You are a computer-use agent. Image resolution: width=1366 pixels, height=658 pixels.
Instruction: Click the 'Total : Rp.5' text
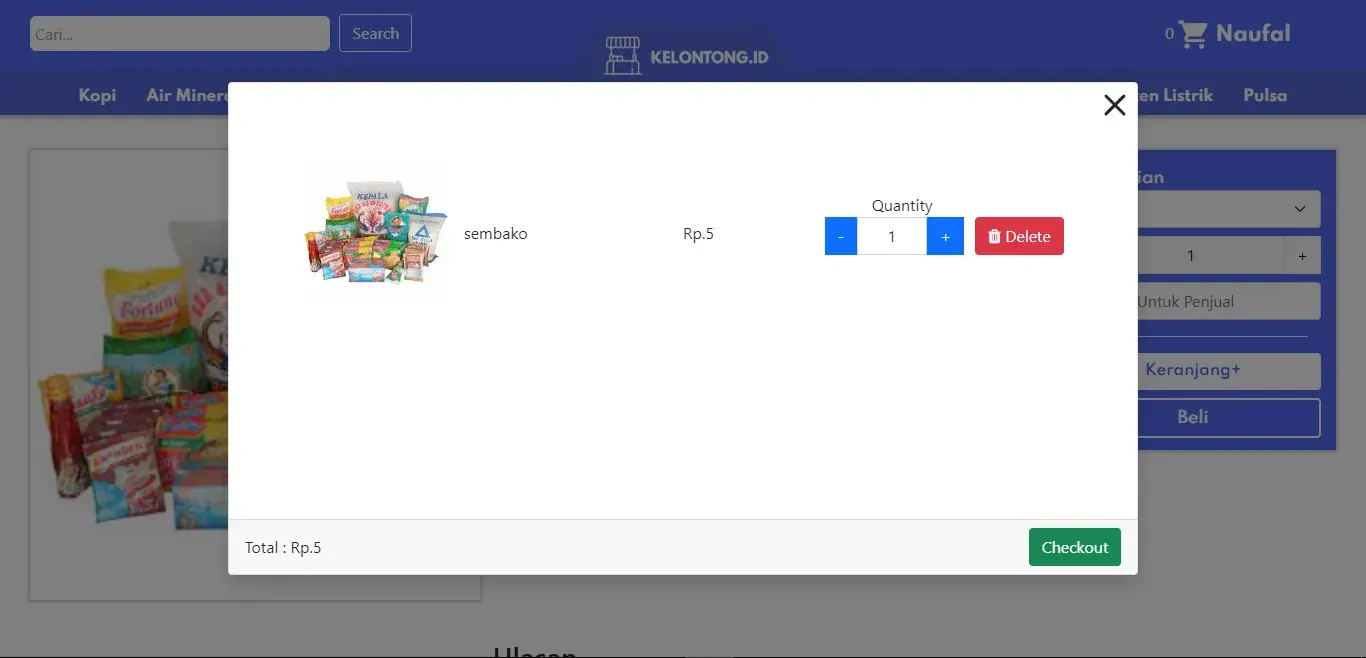pyautogui.click(x=283, y=547)
